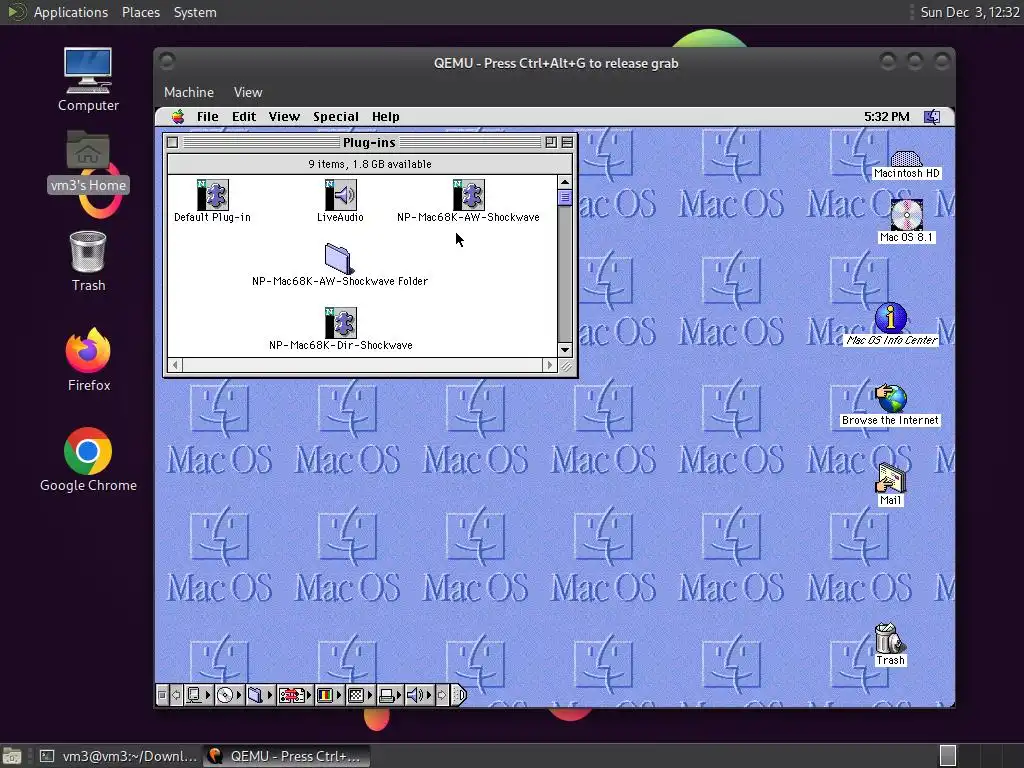The image size is (1024, 768).
Task: Open the Mac OS View menu
Action: tap(284, 117)
